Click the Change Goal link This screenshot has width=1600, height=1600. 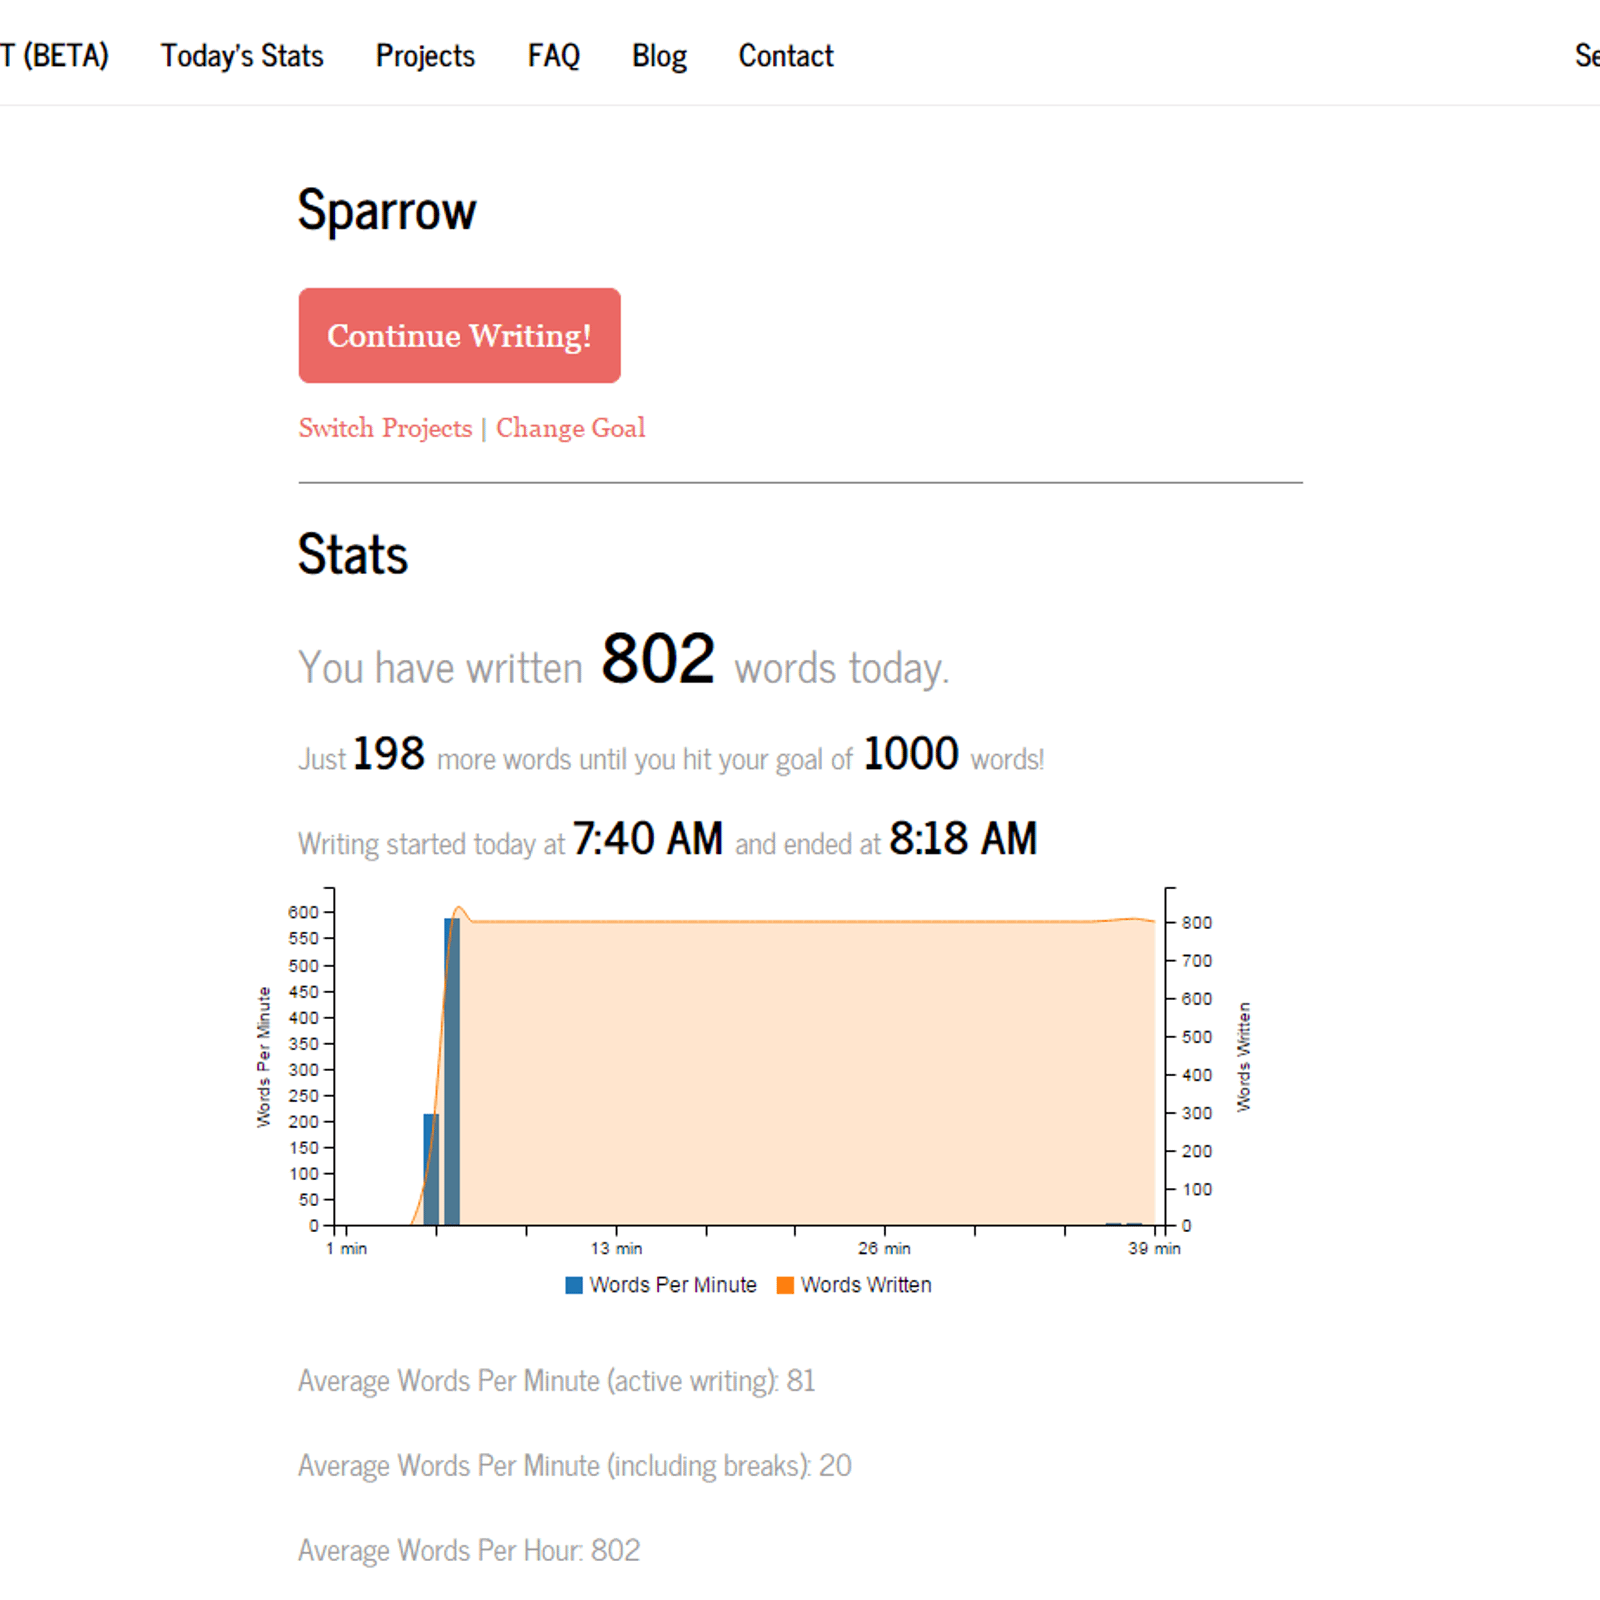pyautogui.click(x=571, y=428)
